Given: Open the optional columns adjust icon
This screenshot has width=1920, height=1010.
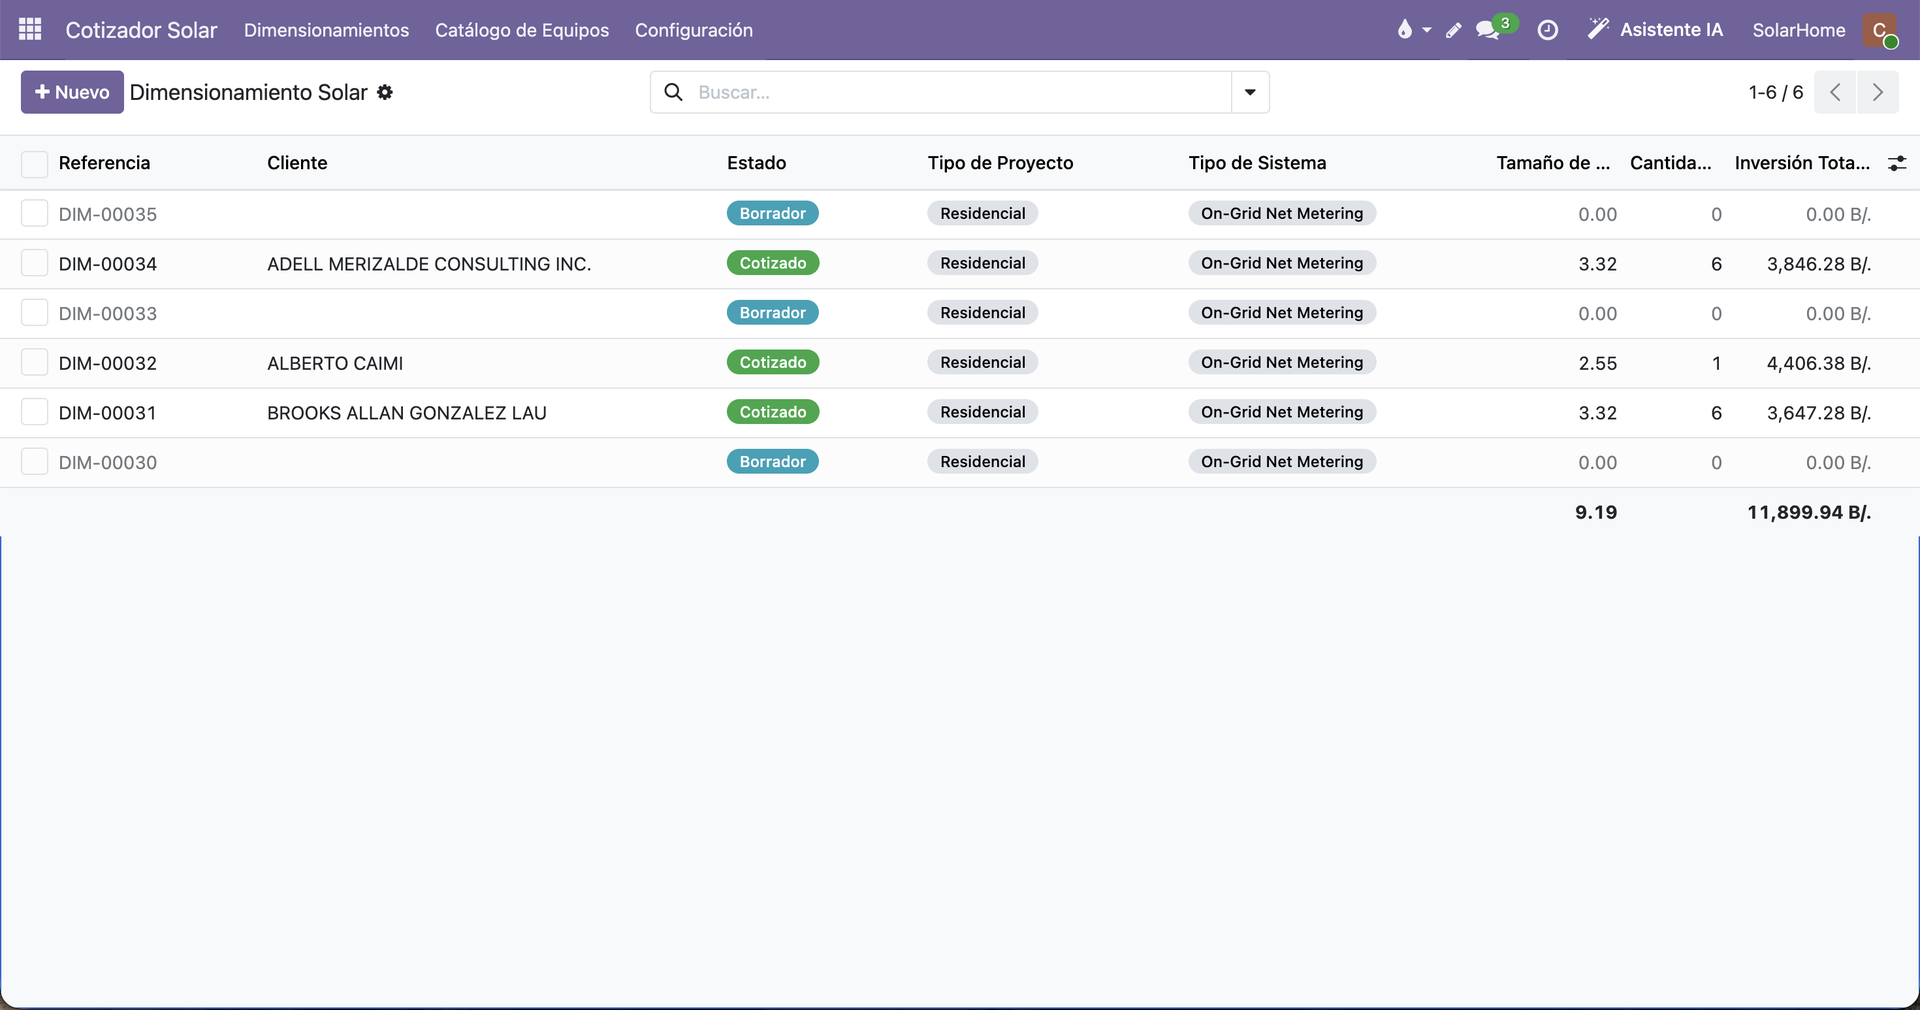Looking at the screenshot, I should 1897,163.
